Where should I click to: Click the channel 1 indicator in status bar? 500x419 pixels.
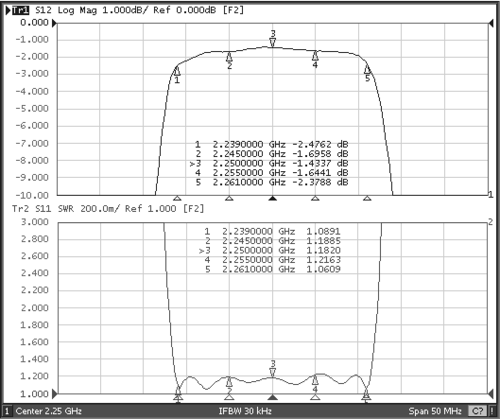(7, 411)
